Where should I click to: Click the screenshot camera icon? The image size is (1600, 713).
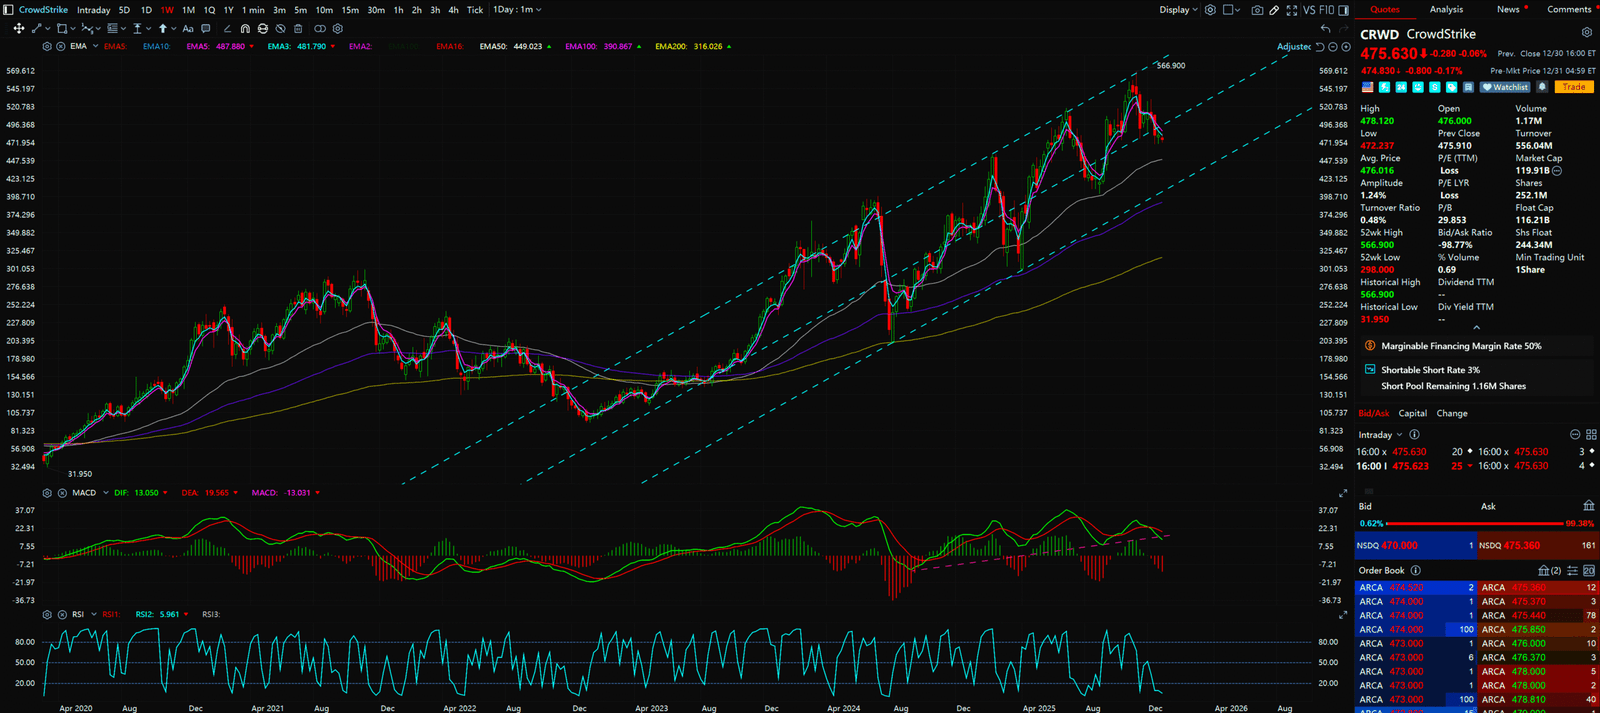point(1257,10)
